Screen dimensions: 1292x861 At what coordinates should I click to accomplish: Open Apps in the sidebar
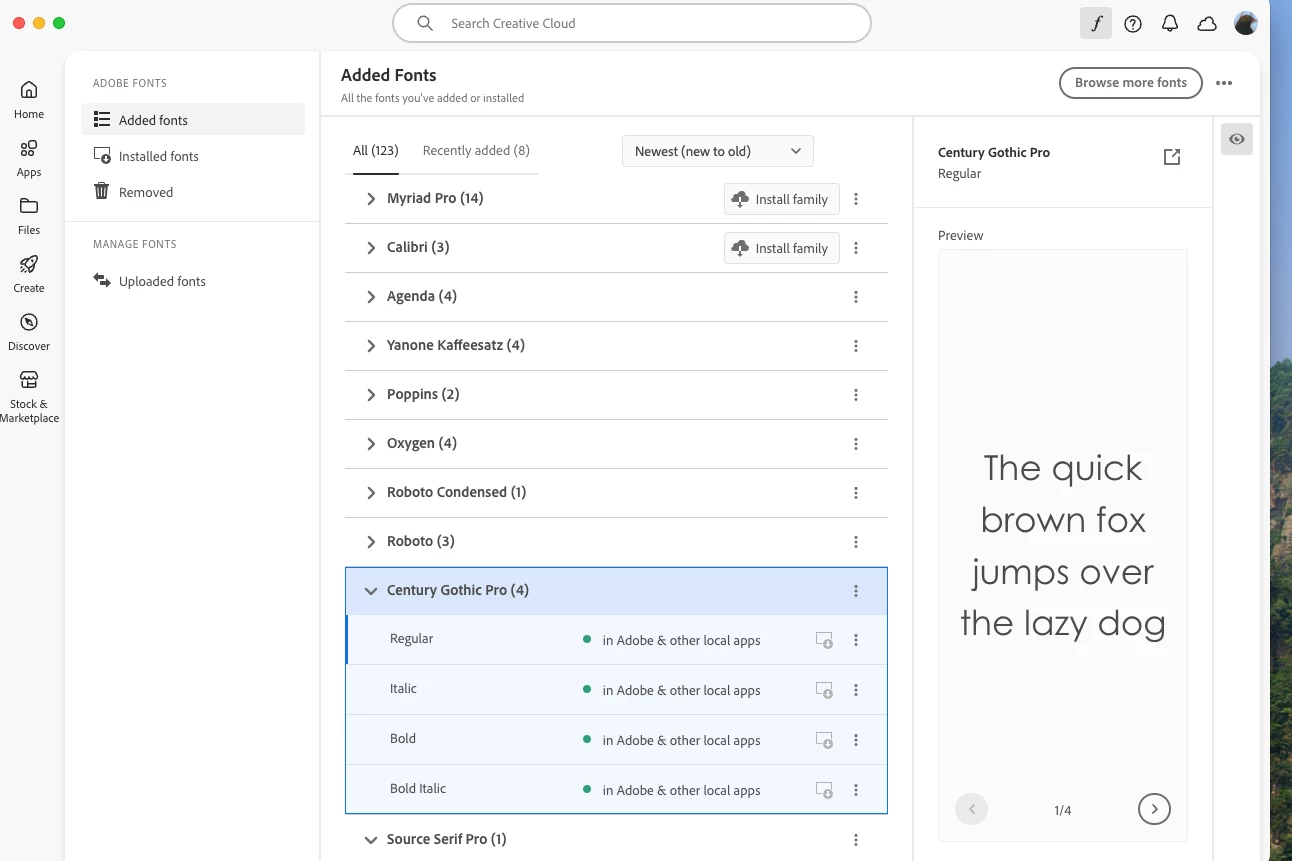[x=29, y=157]
